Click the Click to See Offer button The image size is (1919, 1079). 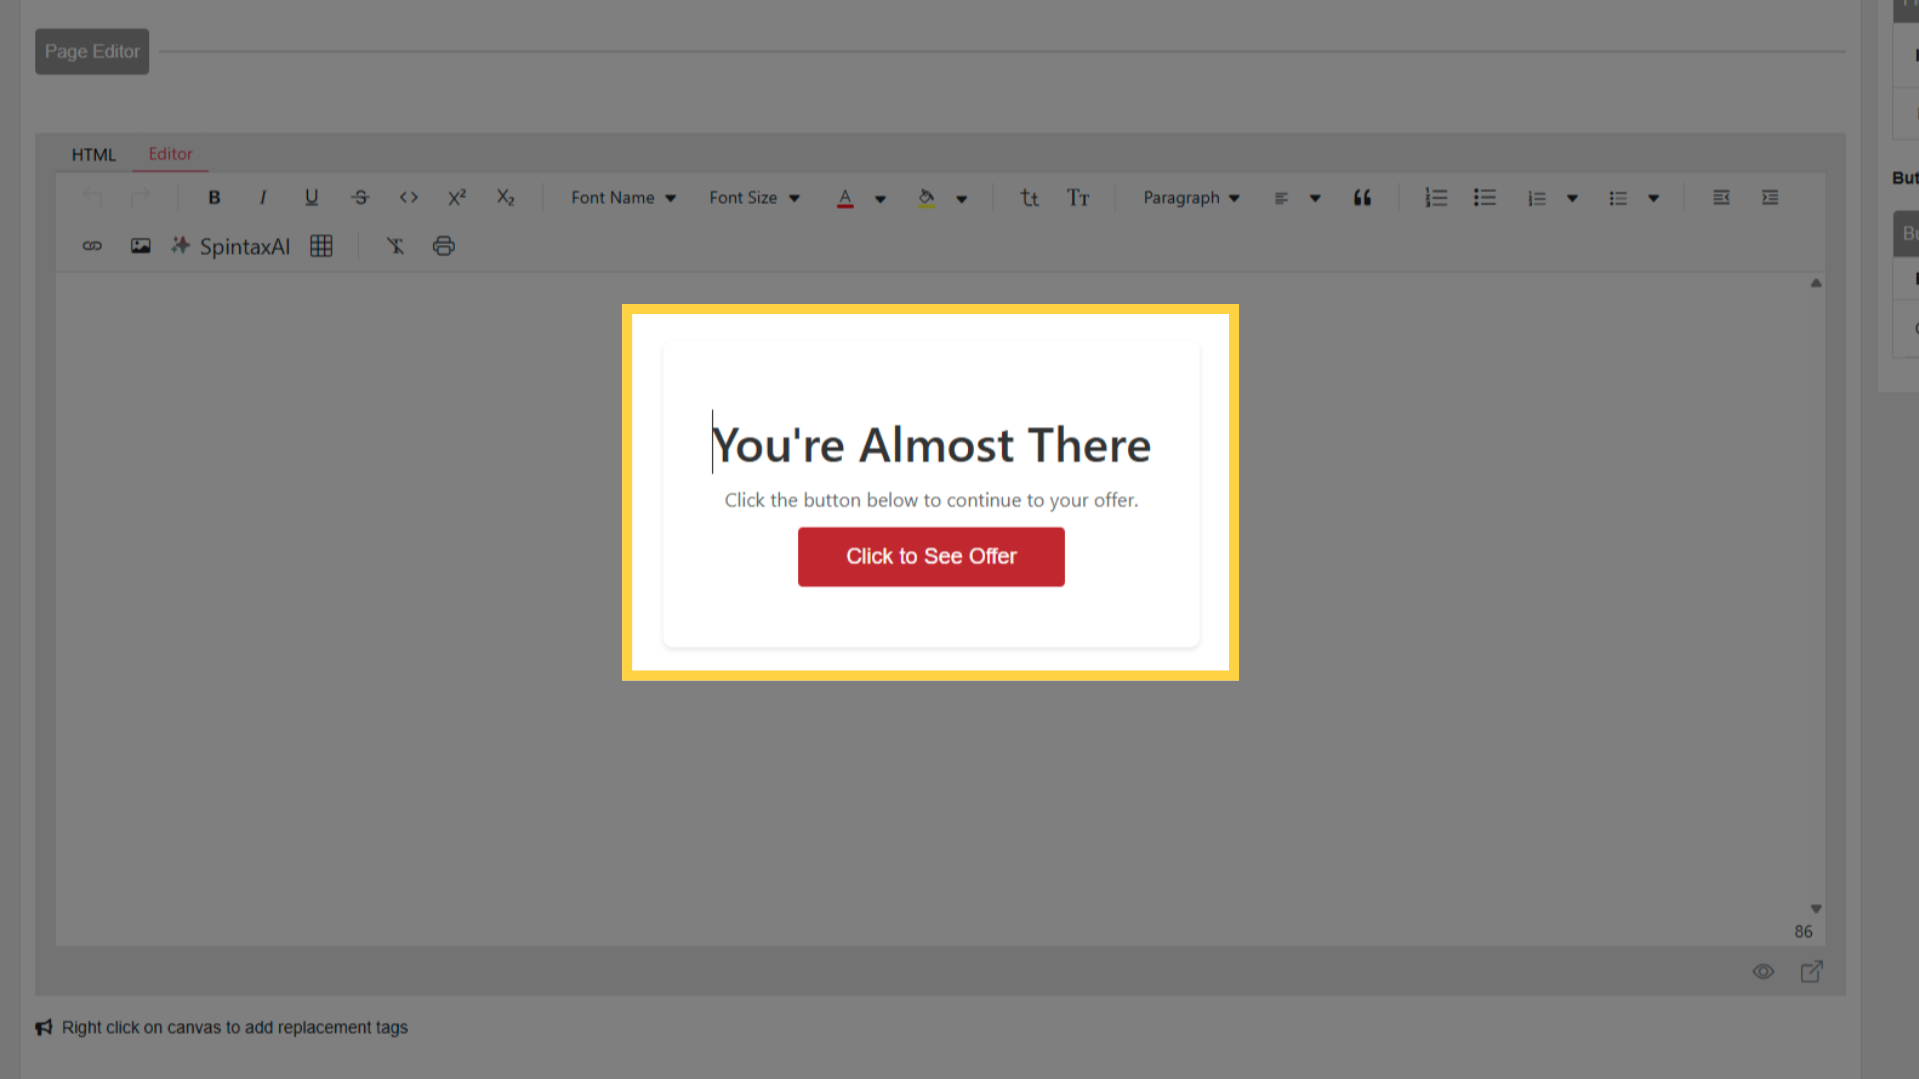pyautogui.click(x=931, y=557)
